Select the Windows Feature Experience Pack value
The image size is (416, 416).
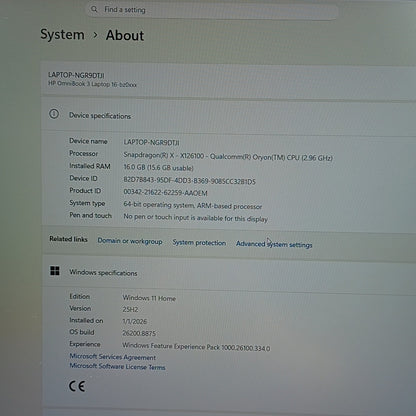(196, 347)
